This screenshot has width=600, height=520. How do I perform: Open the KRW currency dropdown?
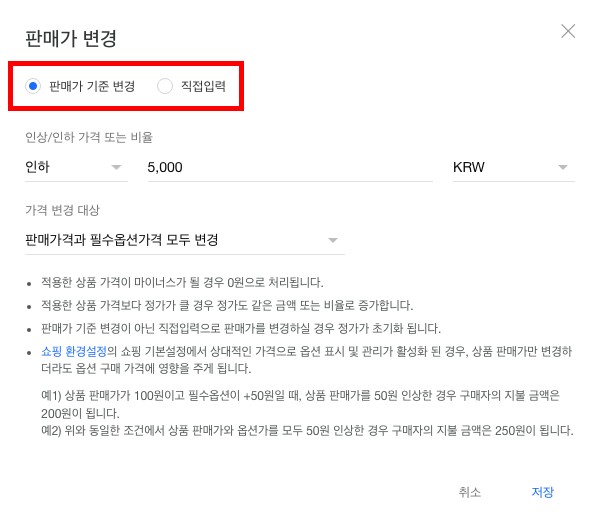(x=510, y=167)
